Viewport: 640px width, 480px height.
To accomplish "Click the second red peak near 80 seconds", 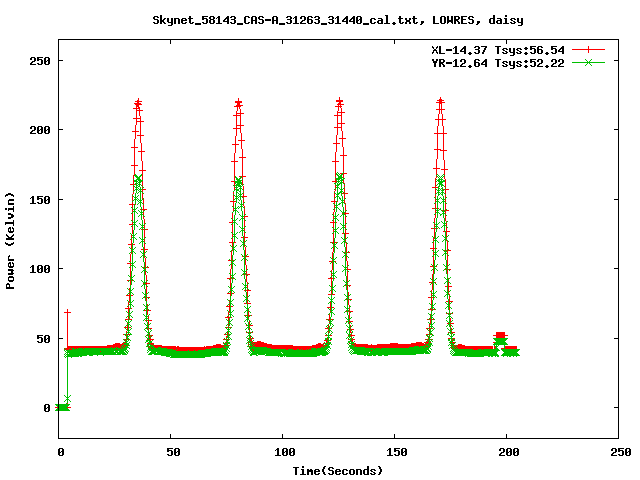I will tap(238, 102).
